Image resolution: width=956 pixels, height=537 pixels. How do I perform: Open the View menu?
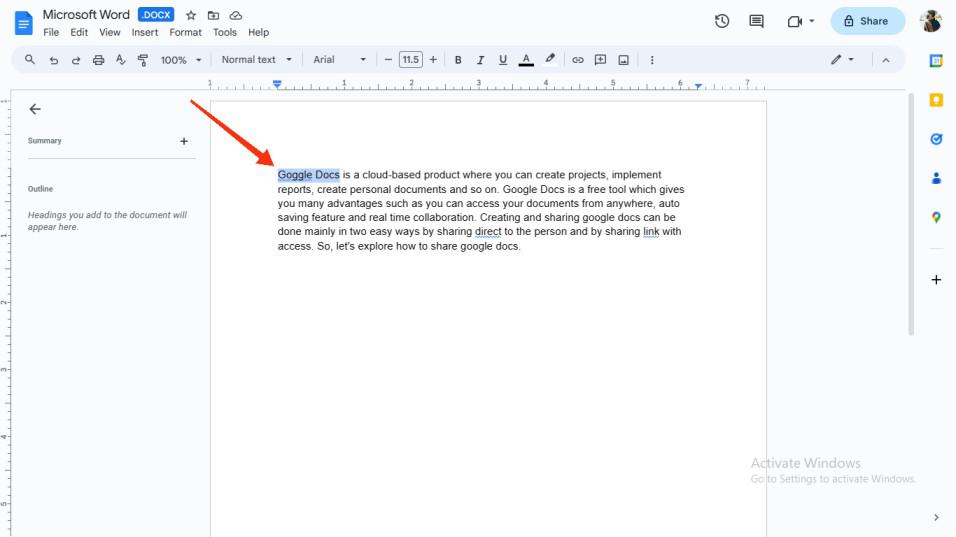(x=110, y=32)
